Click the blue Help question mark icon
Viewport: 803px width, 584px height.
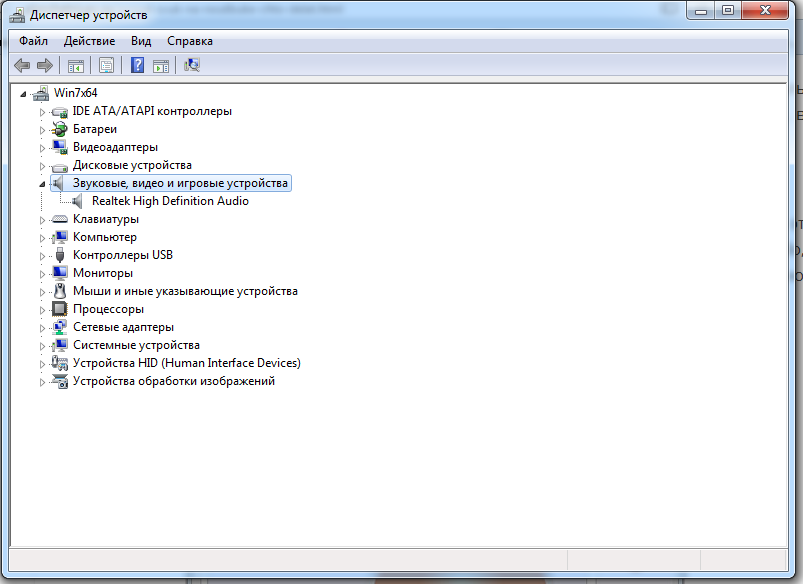point(137,66)
